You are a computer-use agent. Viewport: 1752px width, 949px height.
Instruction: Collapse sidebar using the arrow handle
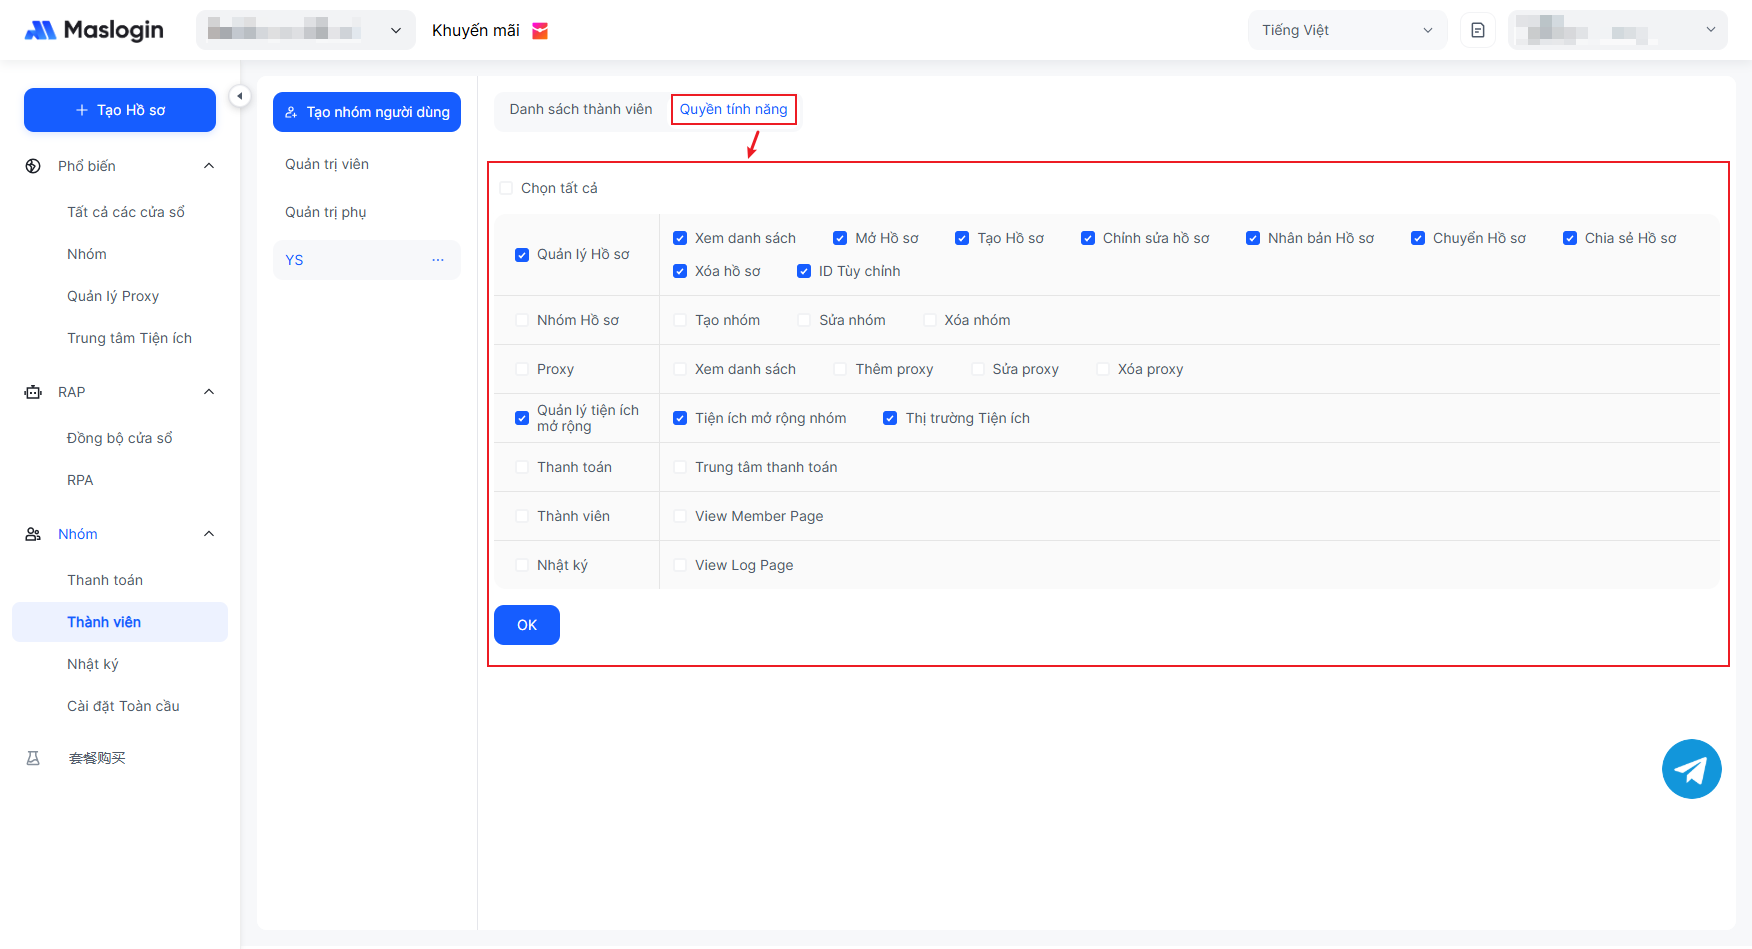tap(240, 96)
